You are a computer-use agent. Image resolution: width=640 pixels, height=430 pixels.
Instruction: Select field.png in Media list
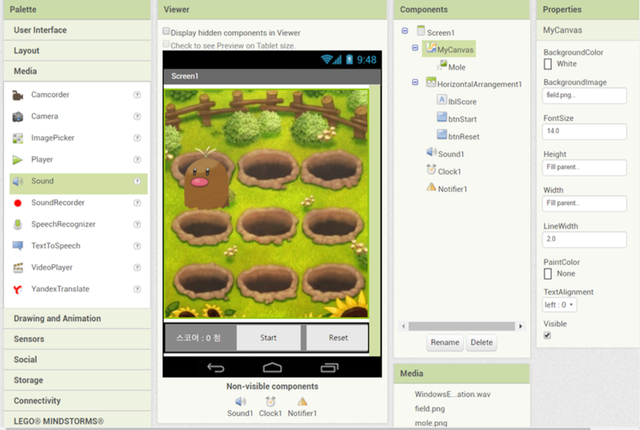click(430, 408)
